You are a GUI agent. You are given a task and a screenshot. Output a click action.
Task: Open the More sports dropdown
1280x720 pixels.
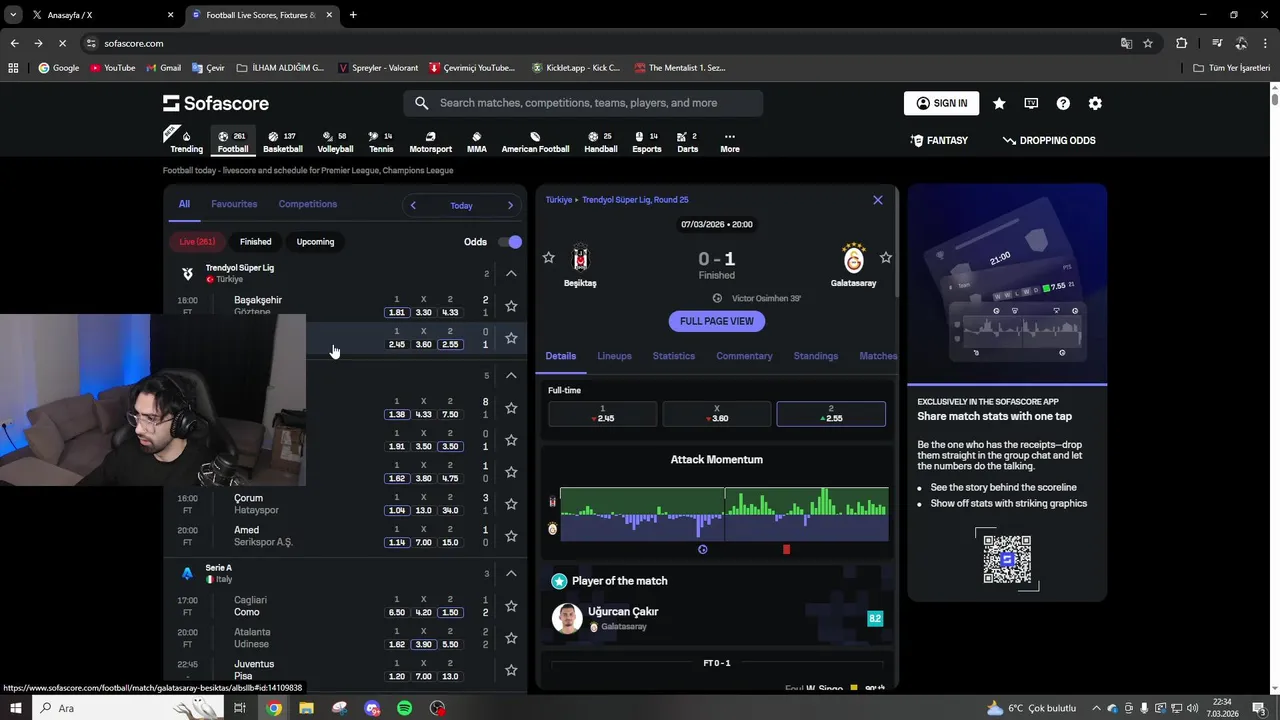(x=730, y=142)
